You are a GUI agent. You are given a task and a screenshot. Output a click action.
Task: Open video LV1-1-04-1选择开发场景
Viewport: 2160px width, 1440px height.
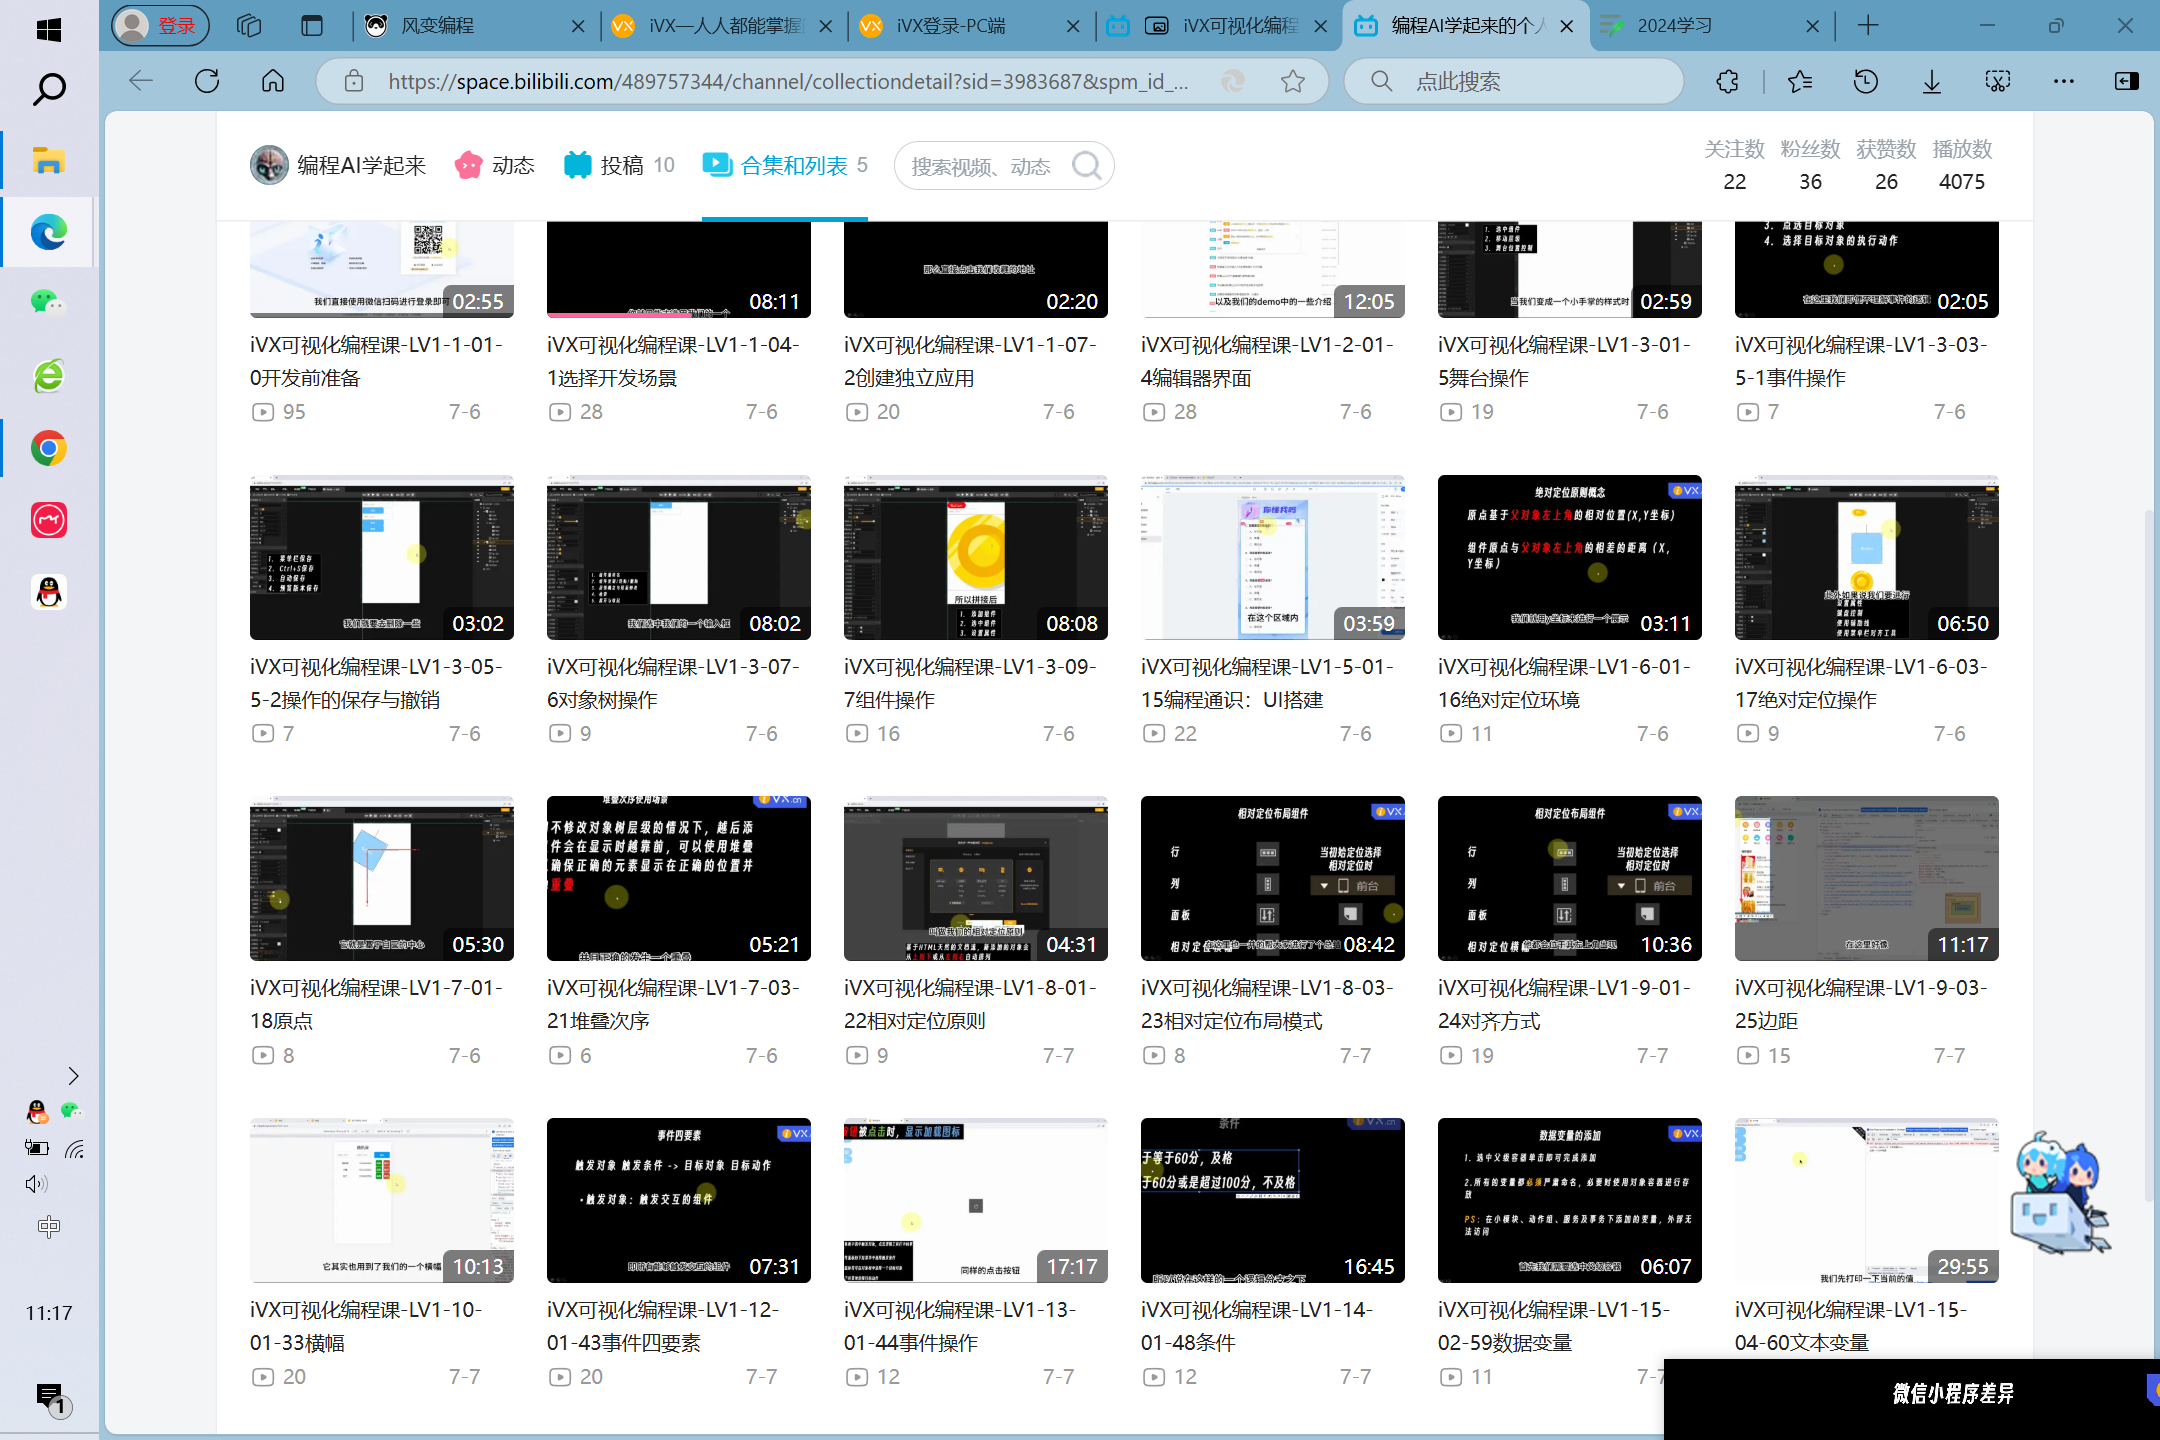(673, 361)
